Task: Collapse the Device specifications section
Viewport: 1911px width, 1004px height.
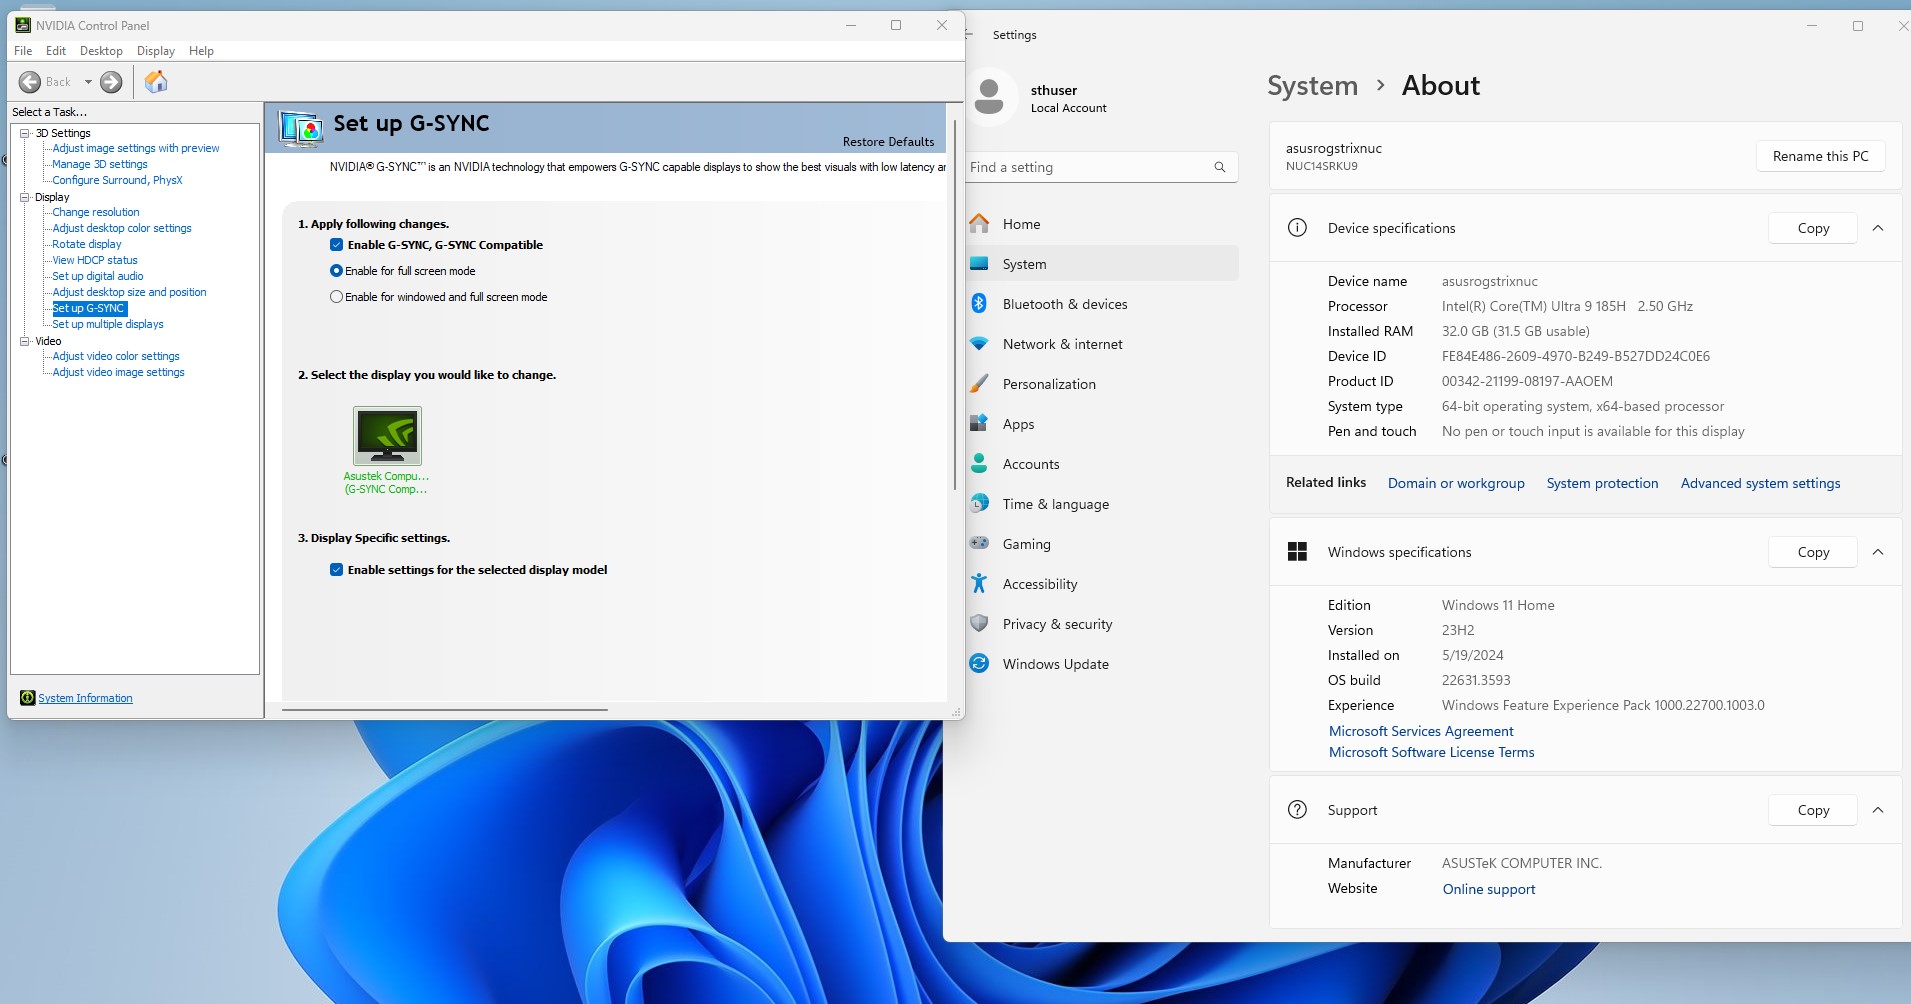Action: [1877, 228]
